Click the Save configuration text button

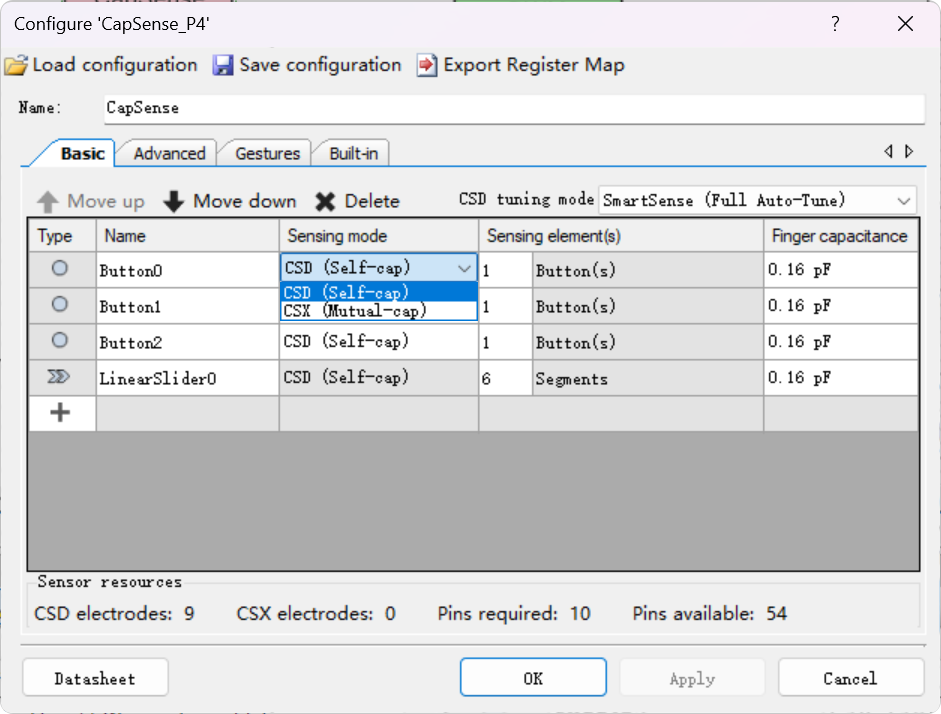[320, 65]
